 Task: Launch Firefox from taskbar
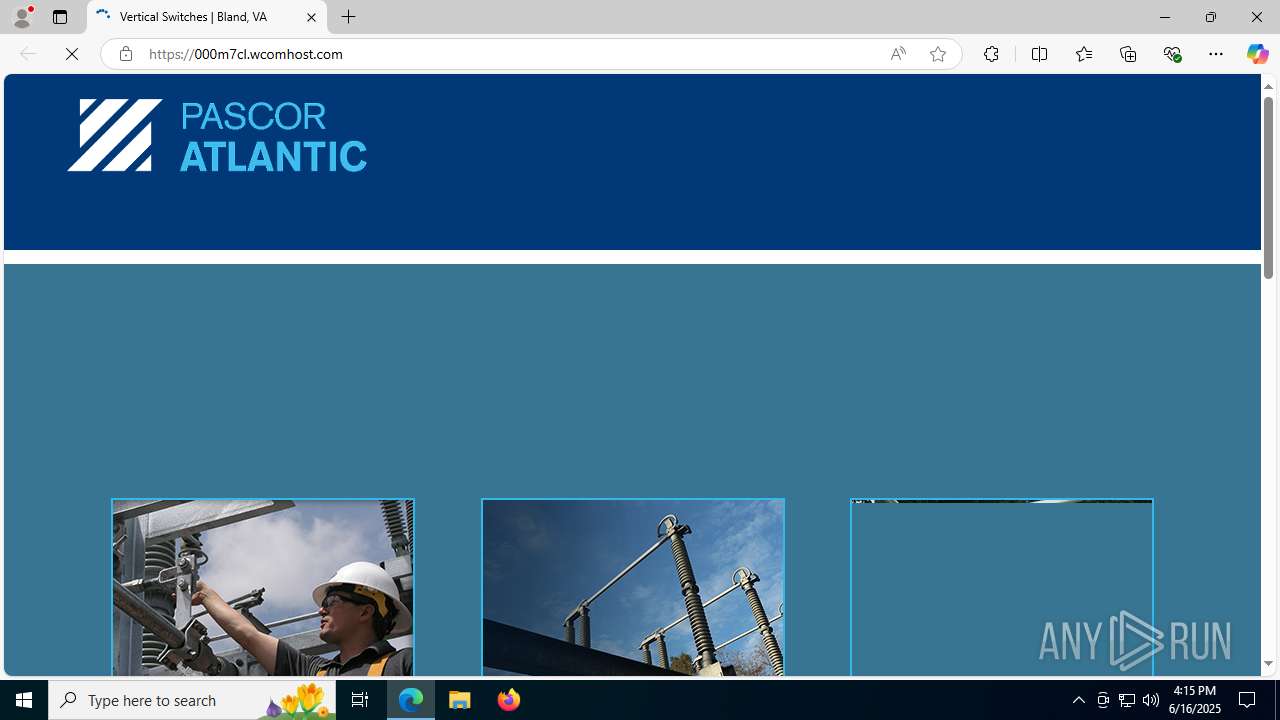pyautogui.click(x=508, y=700)
